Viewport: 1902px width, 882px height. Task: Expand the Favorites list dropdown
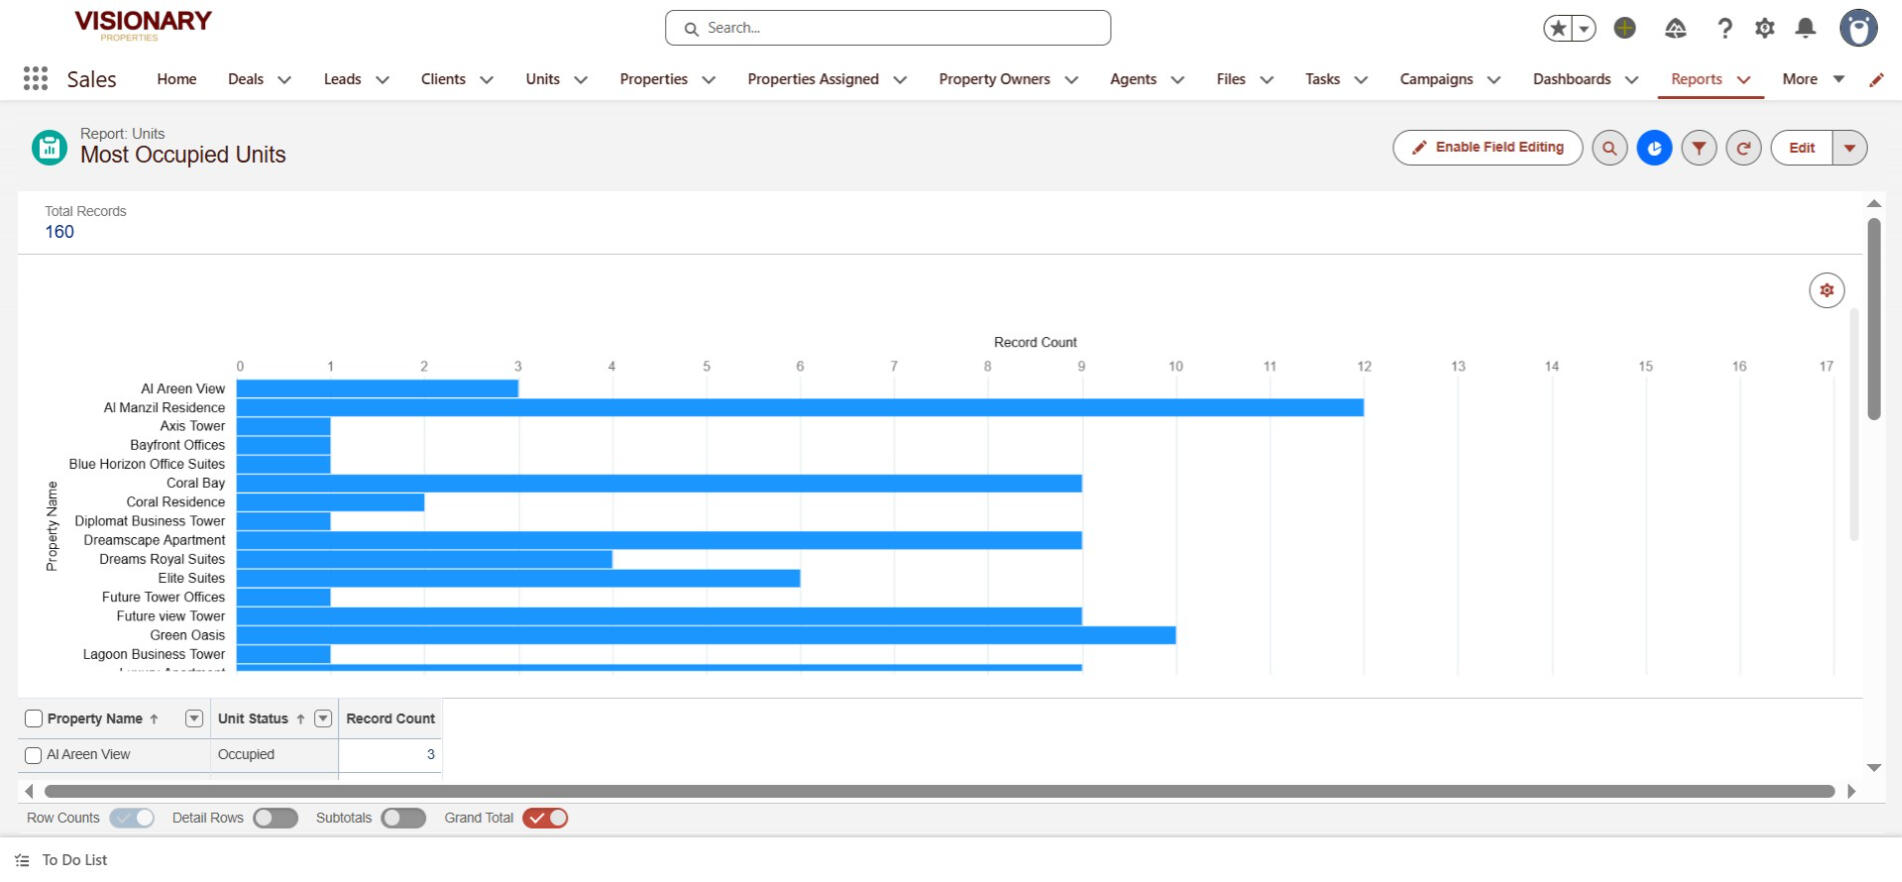click(x=1583, y=29)
